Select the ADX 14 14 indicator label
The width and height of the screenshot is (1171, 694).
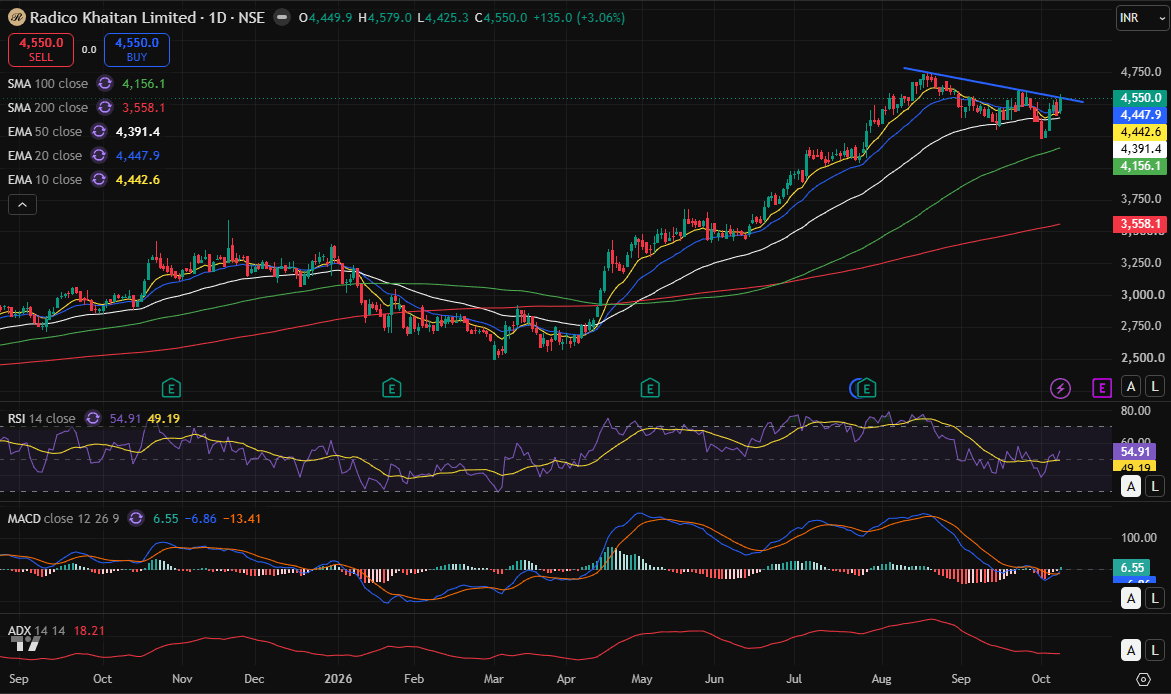coord(36,631)
